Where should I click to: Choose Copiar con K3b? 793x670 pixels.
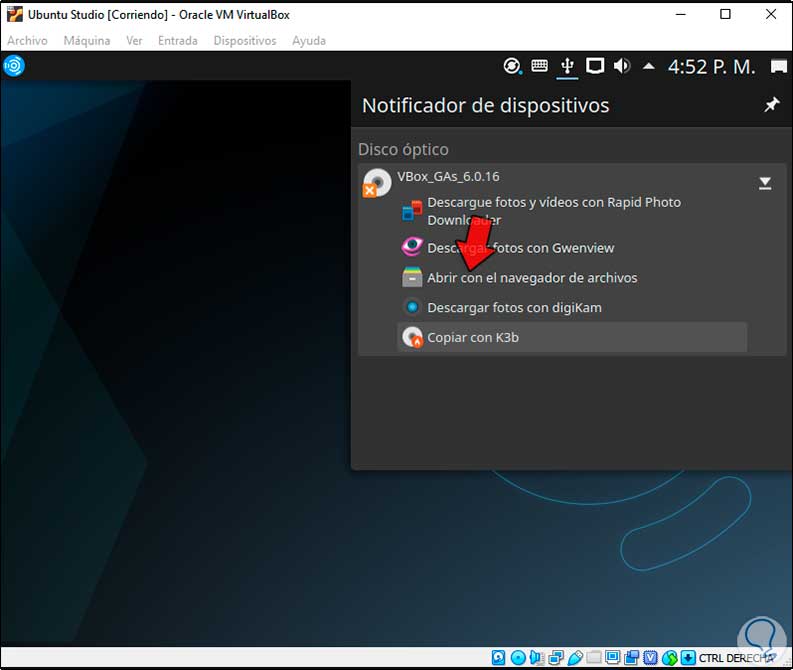click(x=572, y=337)
